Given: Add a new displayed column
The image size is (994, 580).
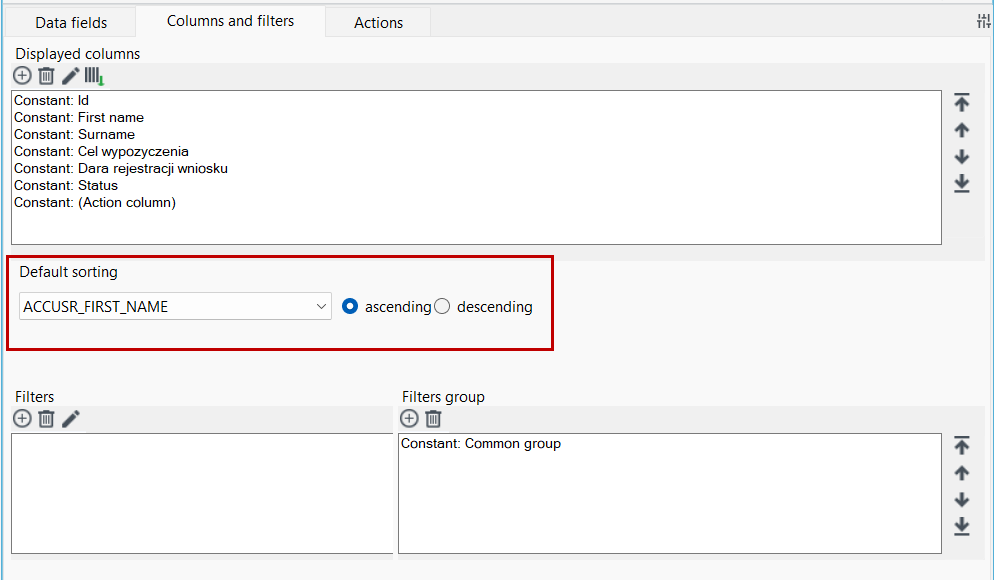Looking at the screenshot, I should pyautogui.click(x=22, y=76).
